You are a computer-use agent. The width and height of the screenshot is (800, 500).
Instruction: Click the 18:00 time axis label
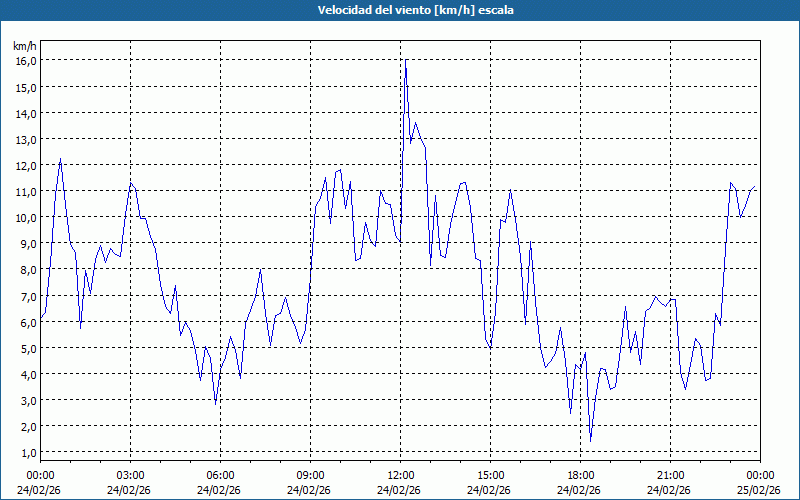click(x=580, y=475)
